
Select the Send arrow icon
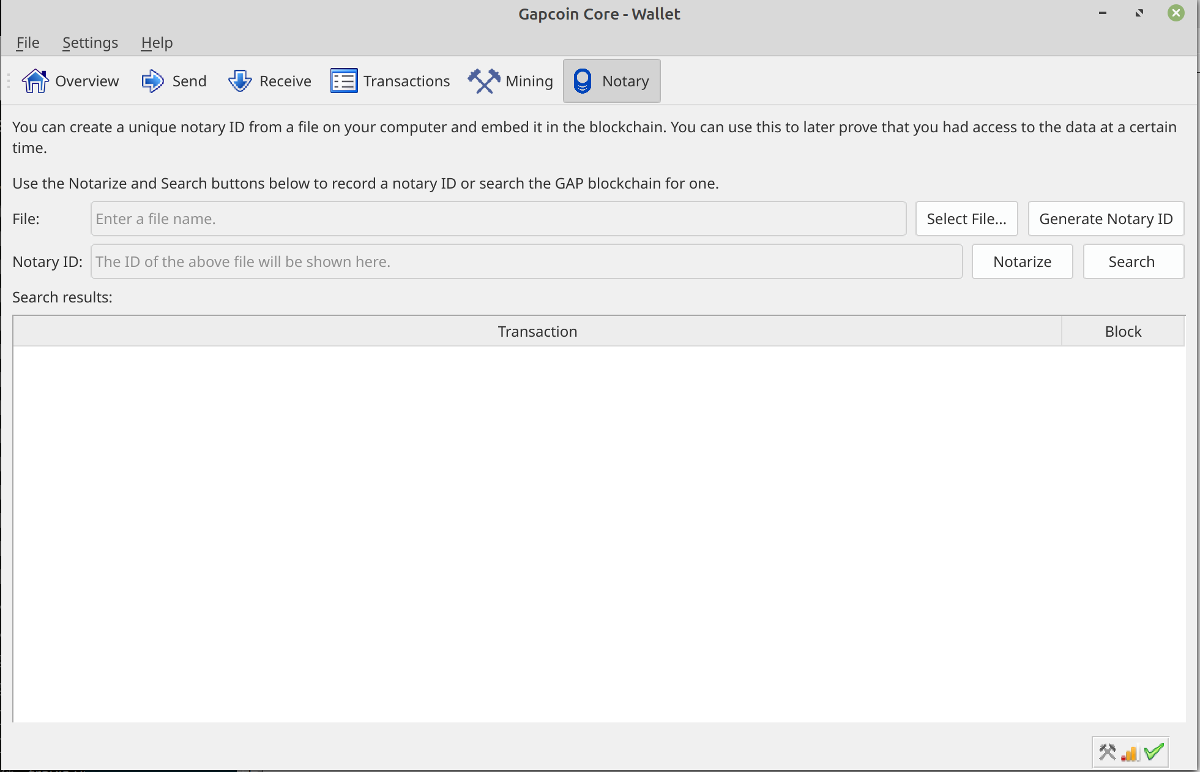(153, 81)
